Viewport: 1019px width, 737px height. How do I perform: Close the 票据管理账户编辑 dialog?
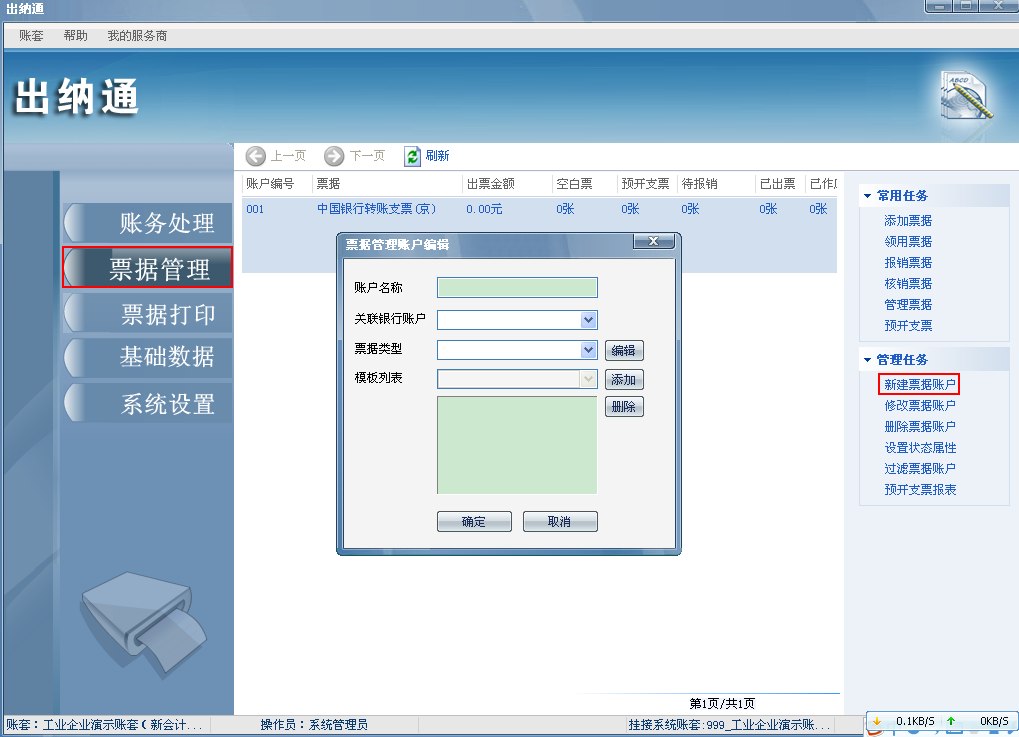[654, 241]
